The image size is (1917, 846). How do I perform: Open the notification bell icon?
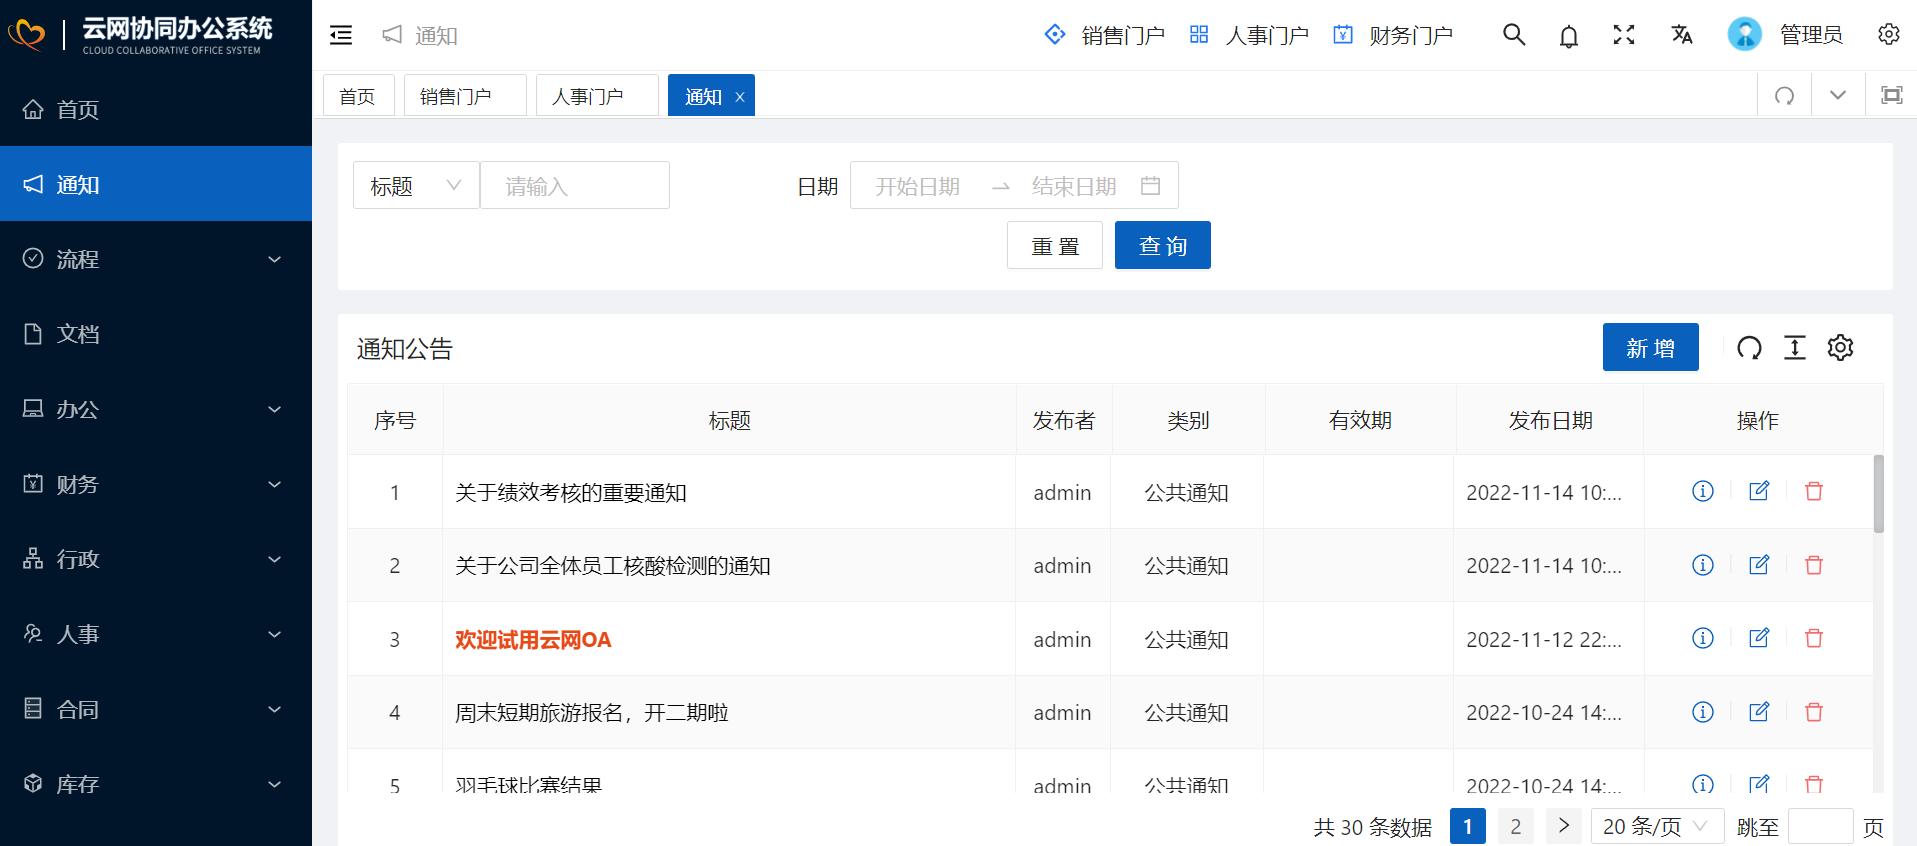[x=1569, y=36]
